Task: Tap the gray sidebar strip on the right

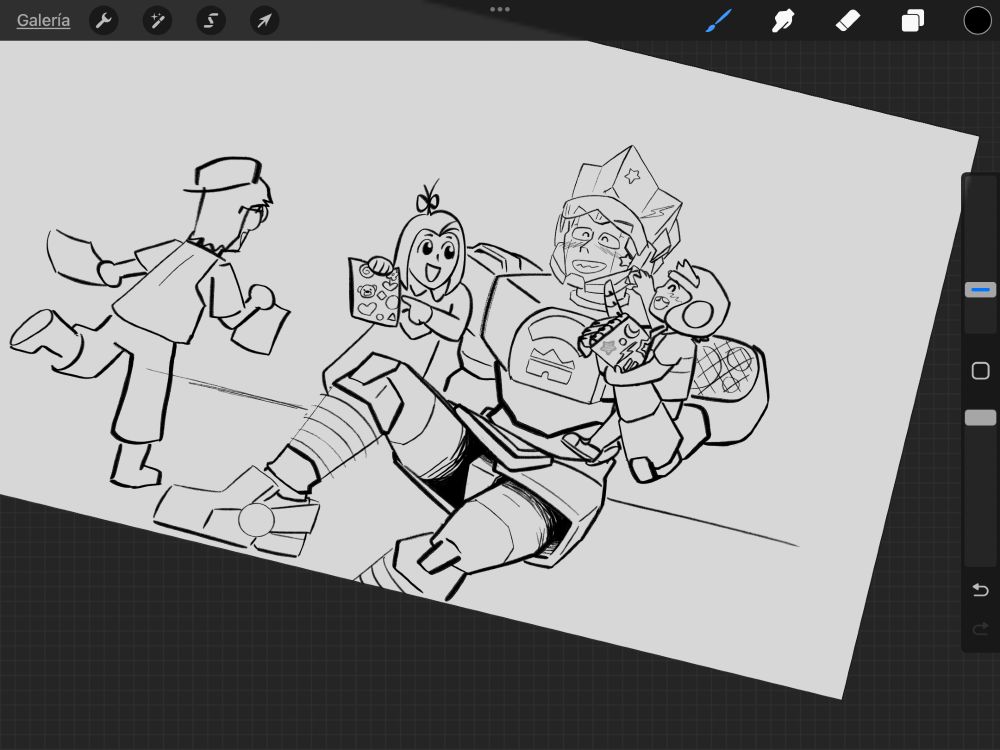Action: (980, 500)
